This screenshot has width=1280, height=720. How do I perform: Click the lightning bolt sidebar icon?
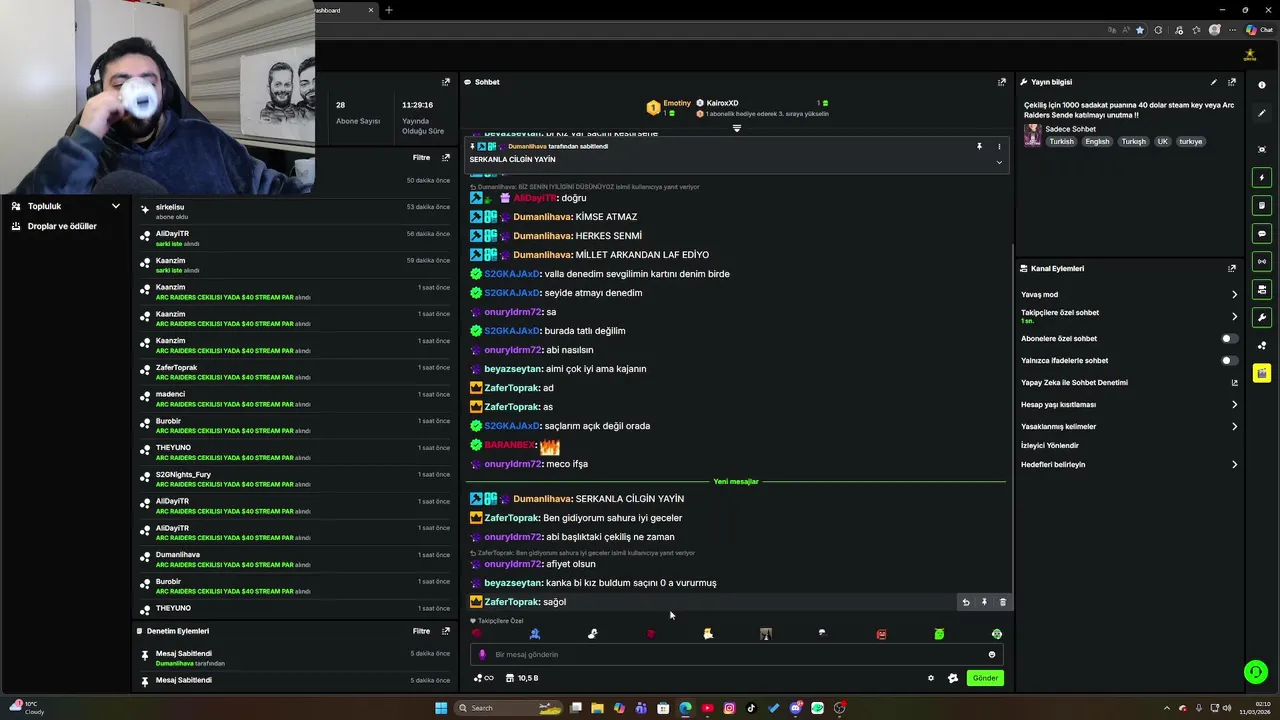click(1262, 177)
